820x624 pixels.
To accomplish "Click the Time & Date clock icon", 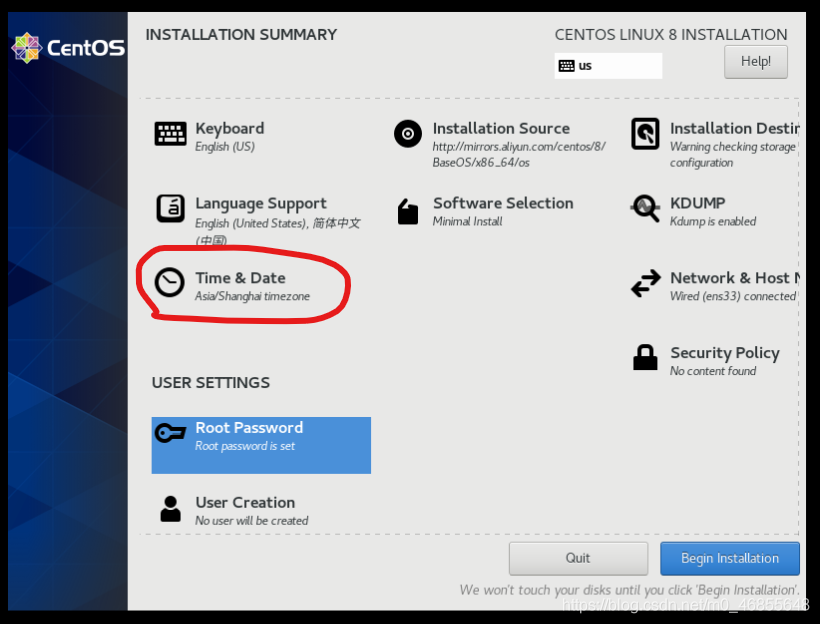I will coord(169,282).
